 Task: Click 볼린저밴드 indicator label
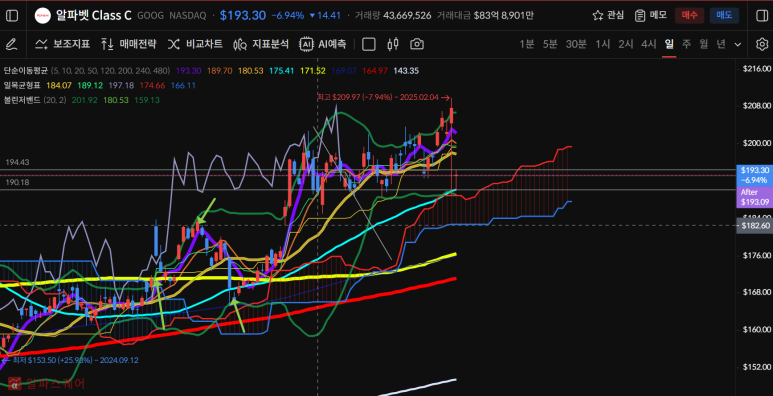[22, 100]
